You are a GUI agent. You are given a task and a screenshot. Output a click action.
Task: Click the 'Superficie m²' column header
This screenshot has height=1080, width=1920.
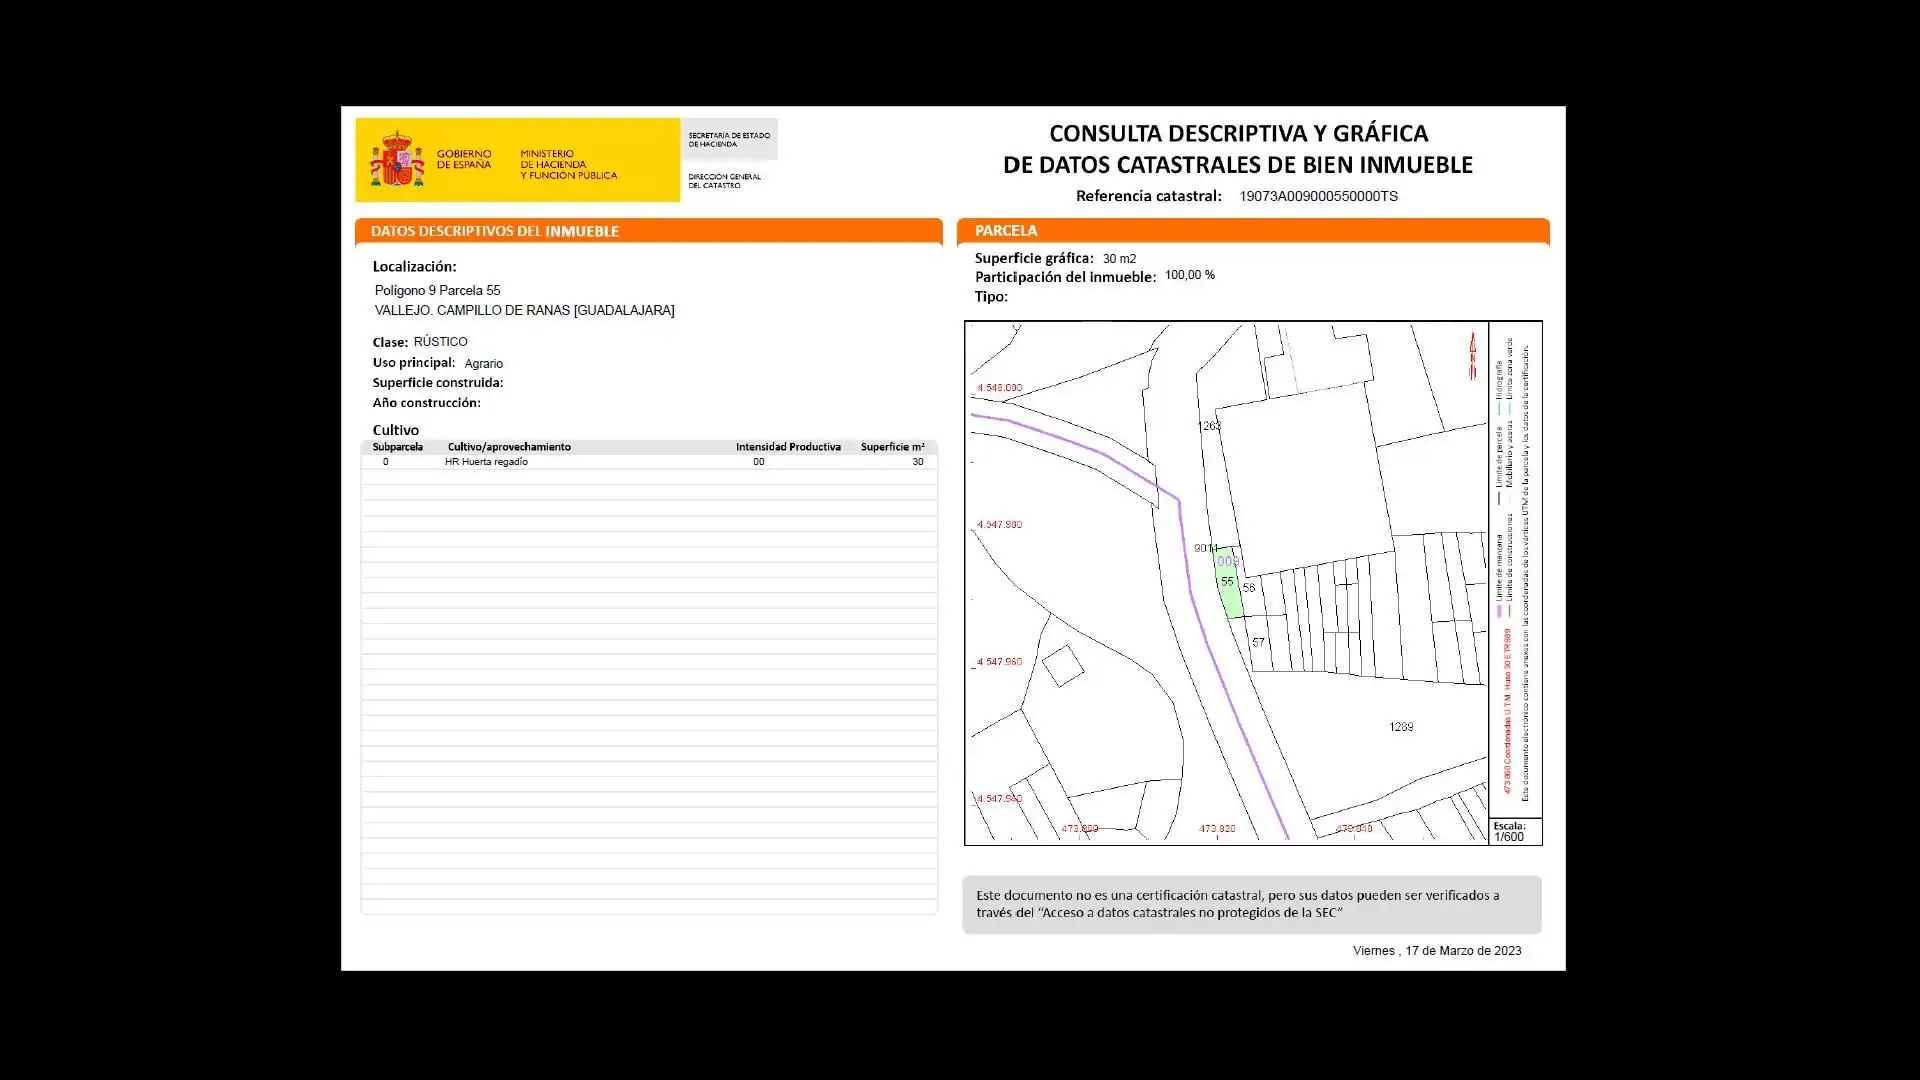[892, 447]
